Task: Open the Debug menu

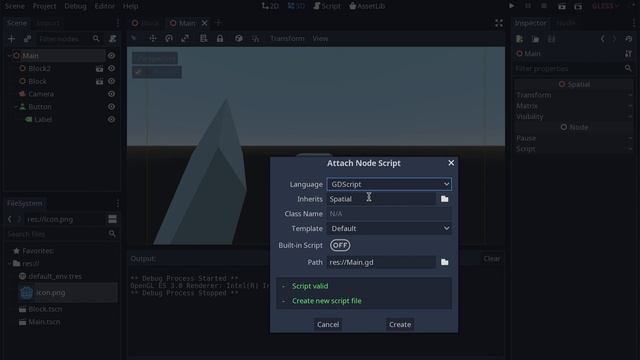Action: click(x=76, y=6)
